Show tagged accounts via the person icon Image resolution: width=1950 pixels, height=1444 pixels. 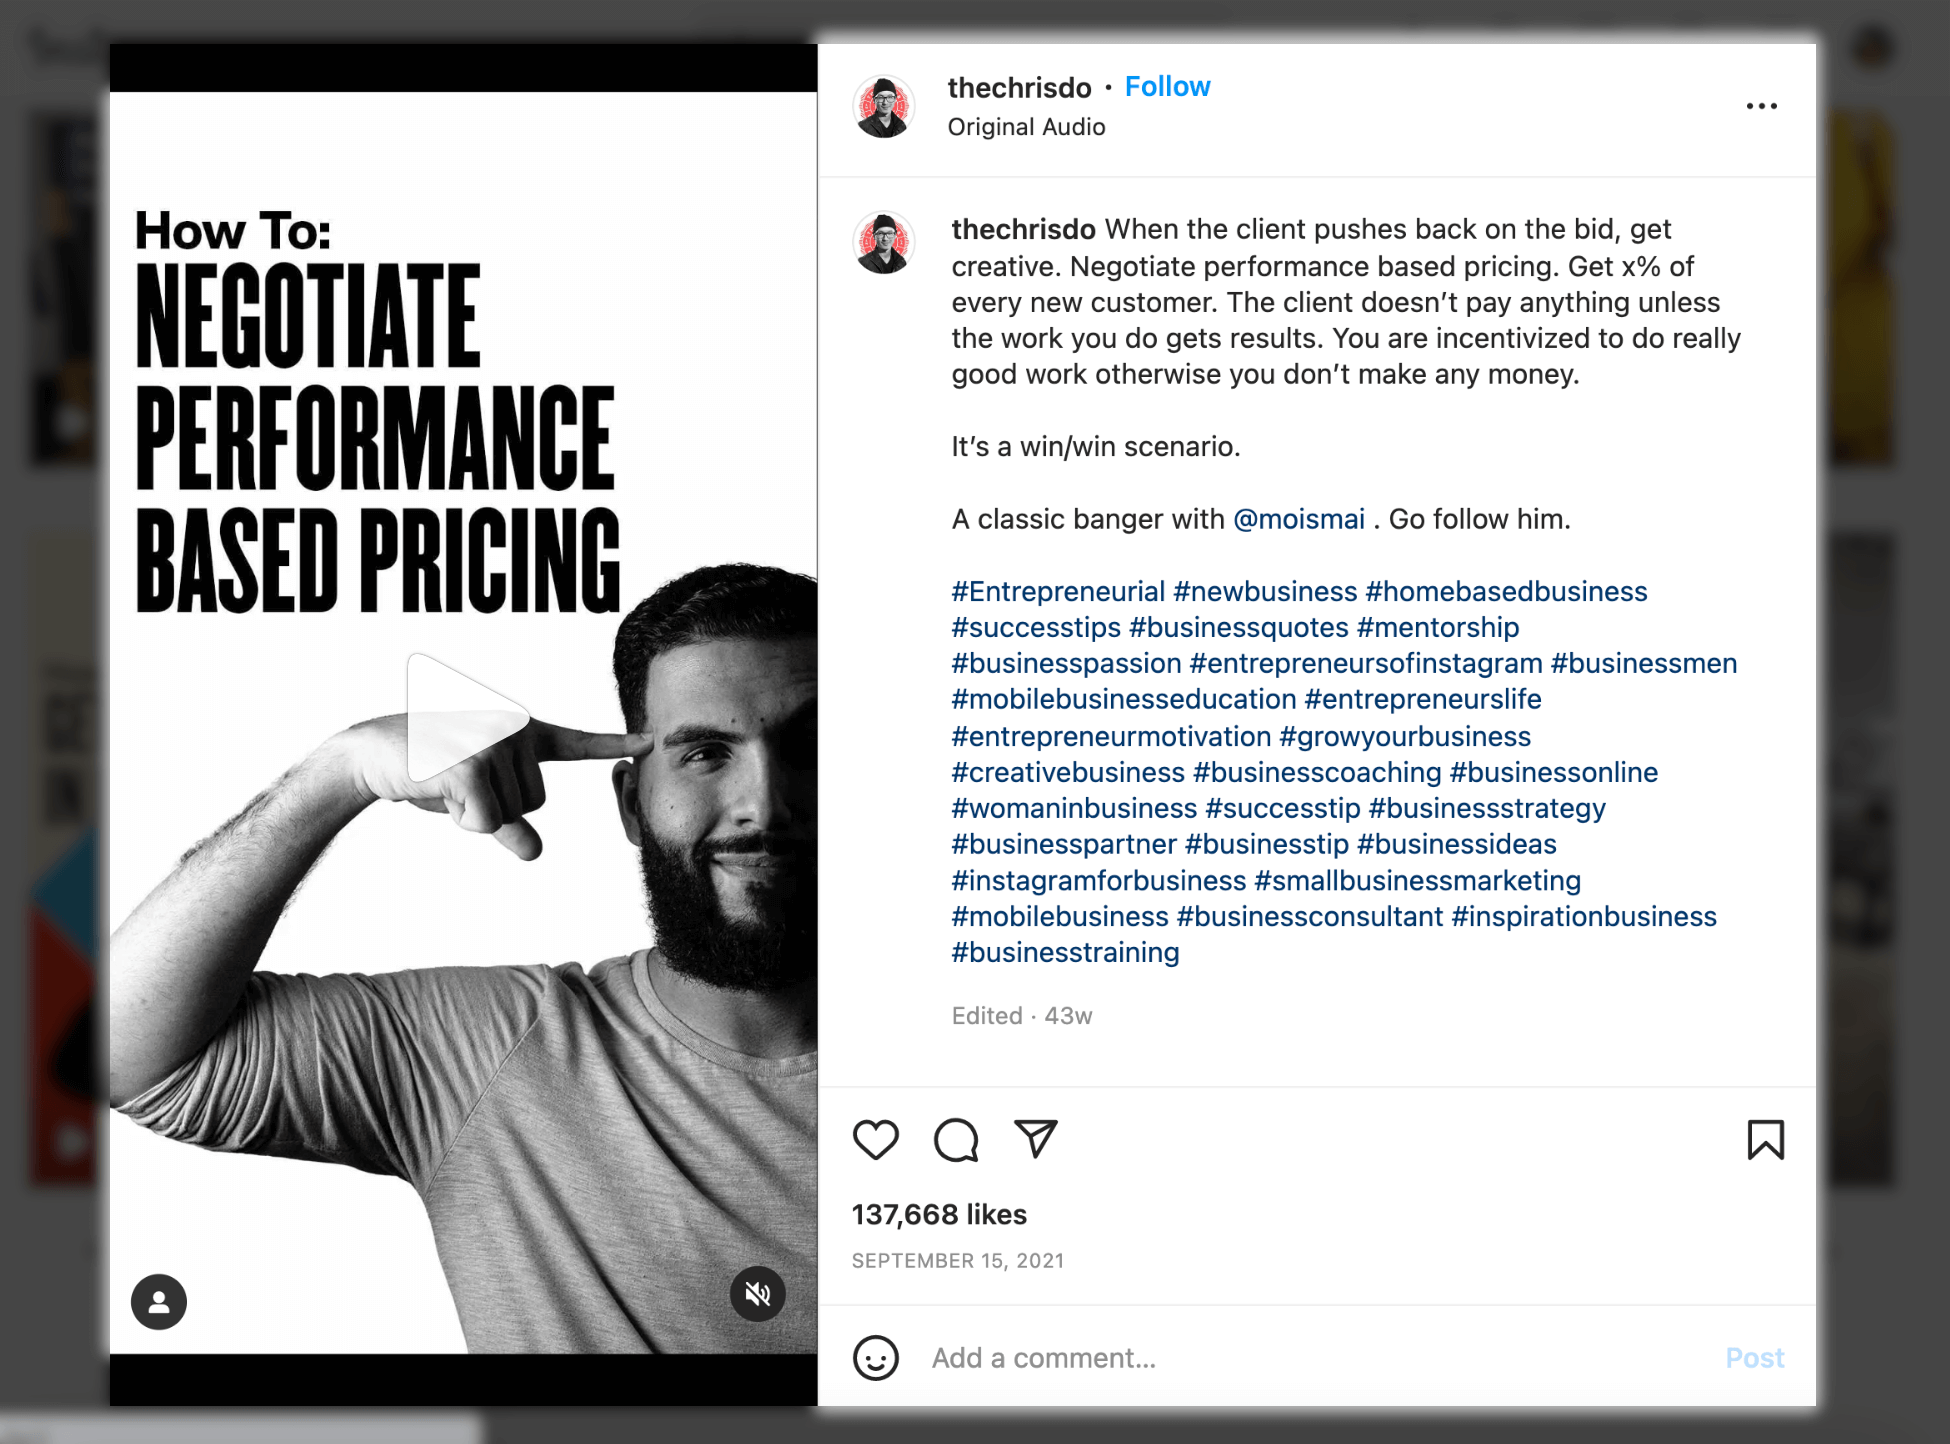click(159, 1301)
